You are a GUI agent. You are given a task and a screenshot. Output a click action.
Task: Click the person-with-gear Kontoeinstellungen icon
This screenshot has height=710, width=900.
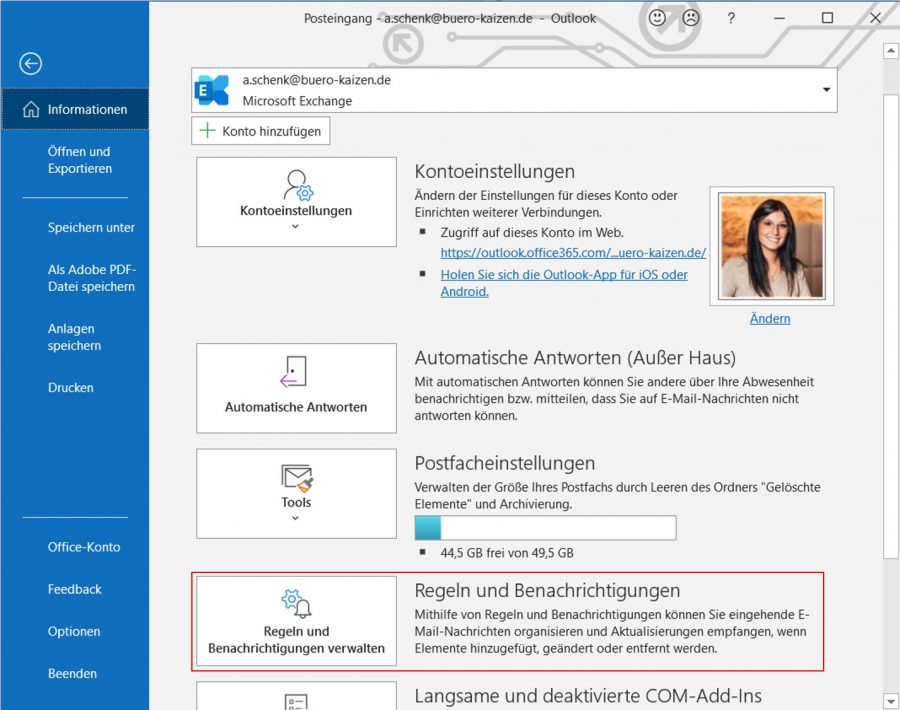(297, 185)
